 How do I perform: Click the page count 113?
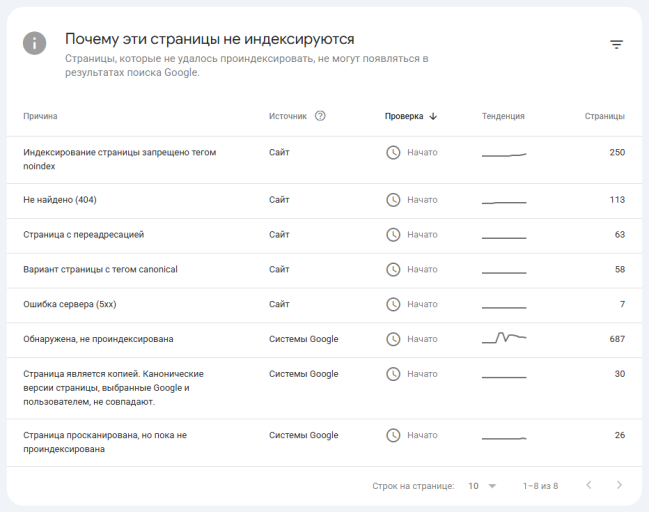617,200
